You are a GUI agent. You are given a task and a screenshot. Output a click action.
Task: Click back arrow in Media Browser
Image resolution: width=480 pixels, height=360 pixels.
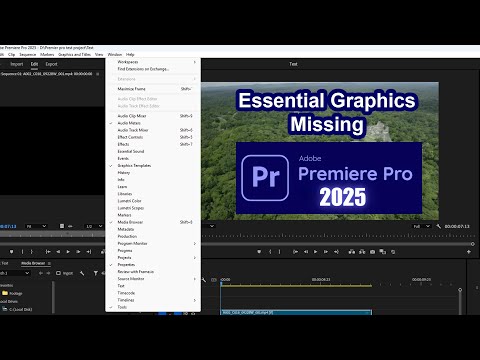pos(41,273)
